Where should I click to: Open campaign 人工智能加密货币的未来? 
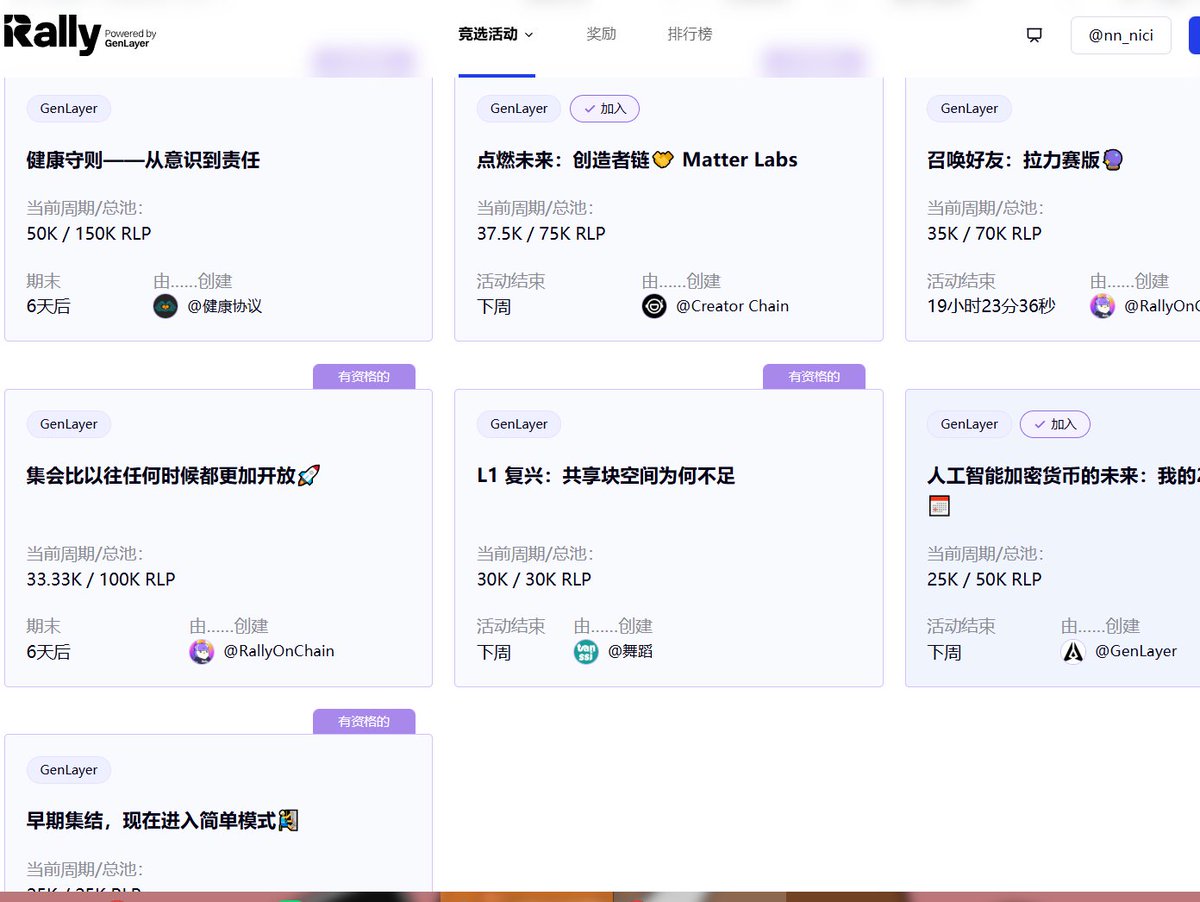click(x=1063, y=476)
